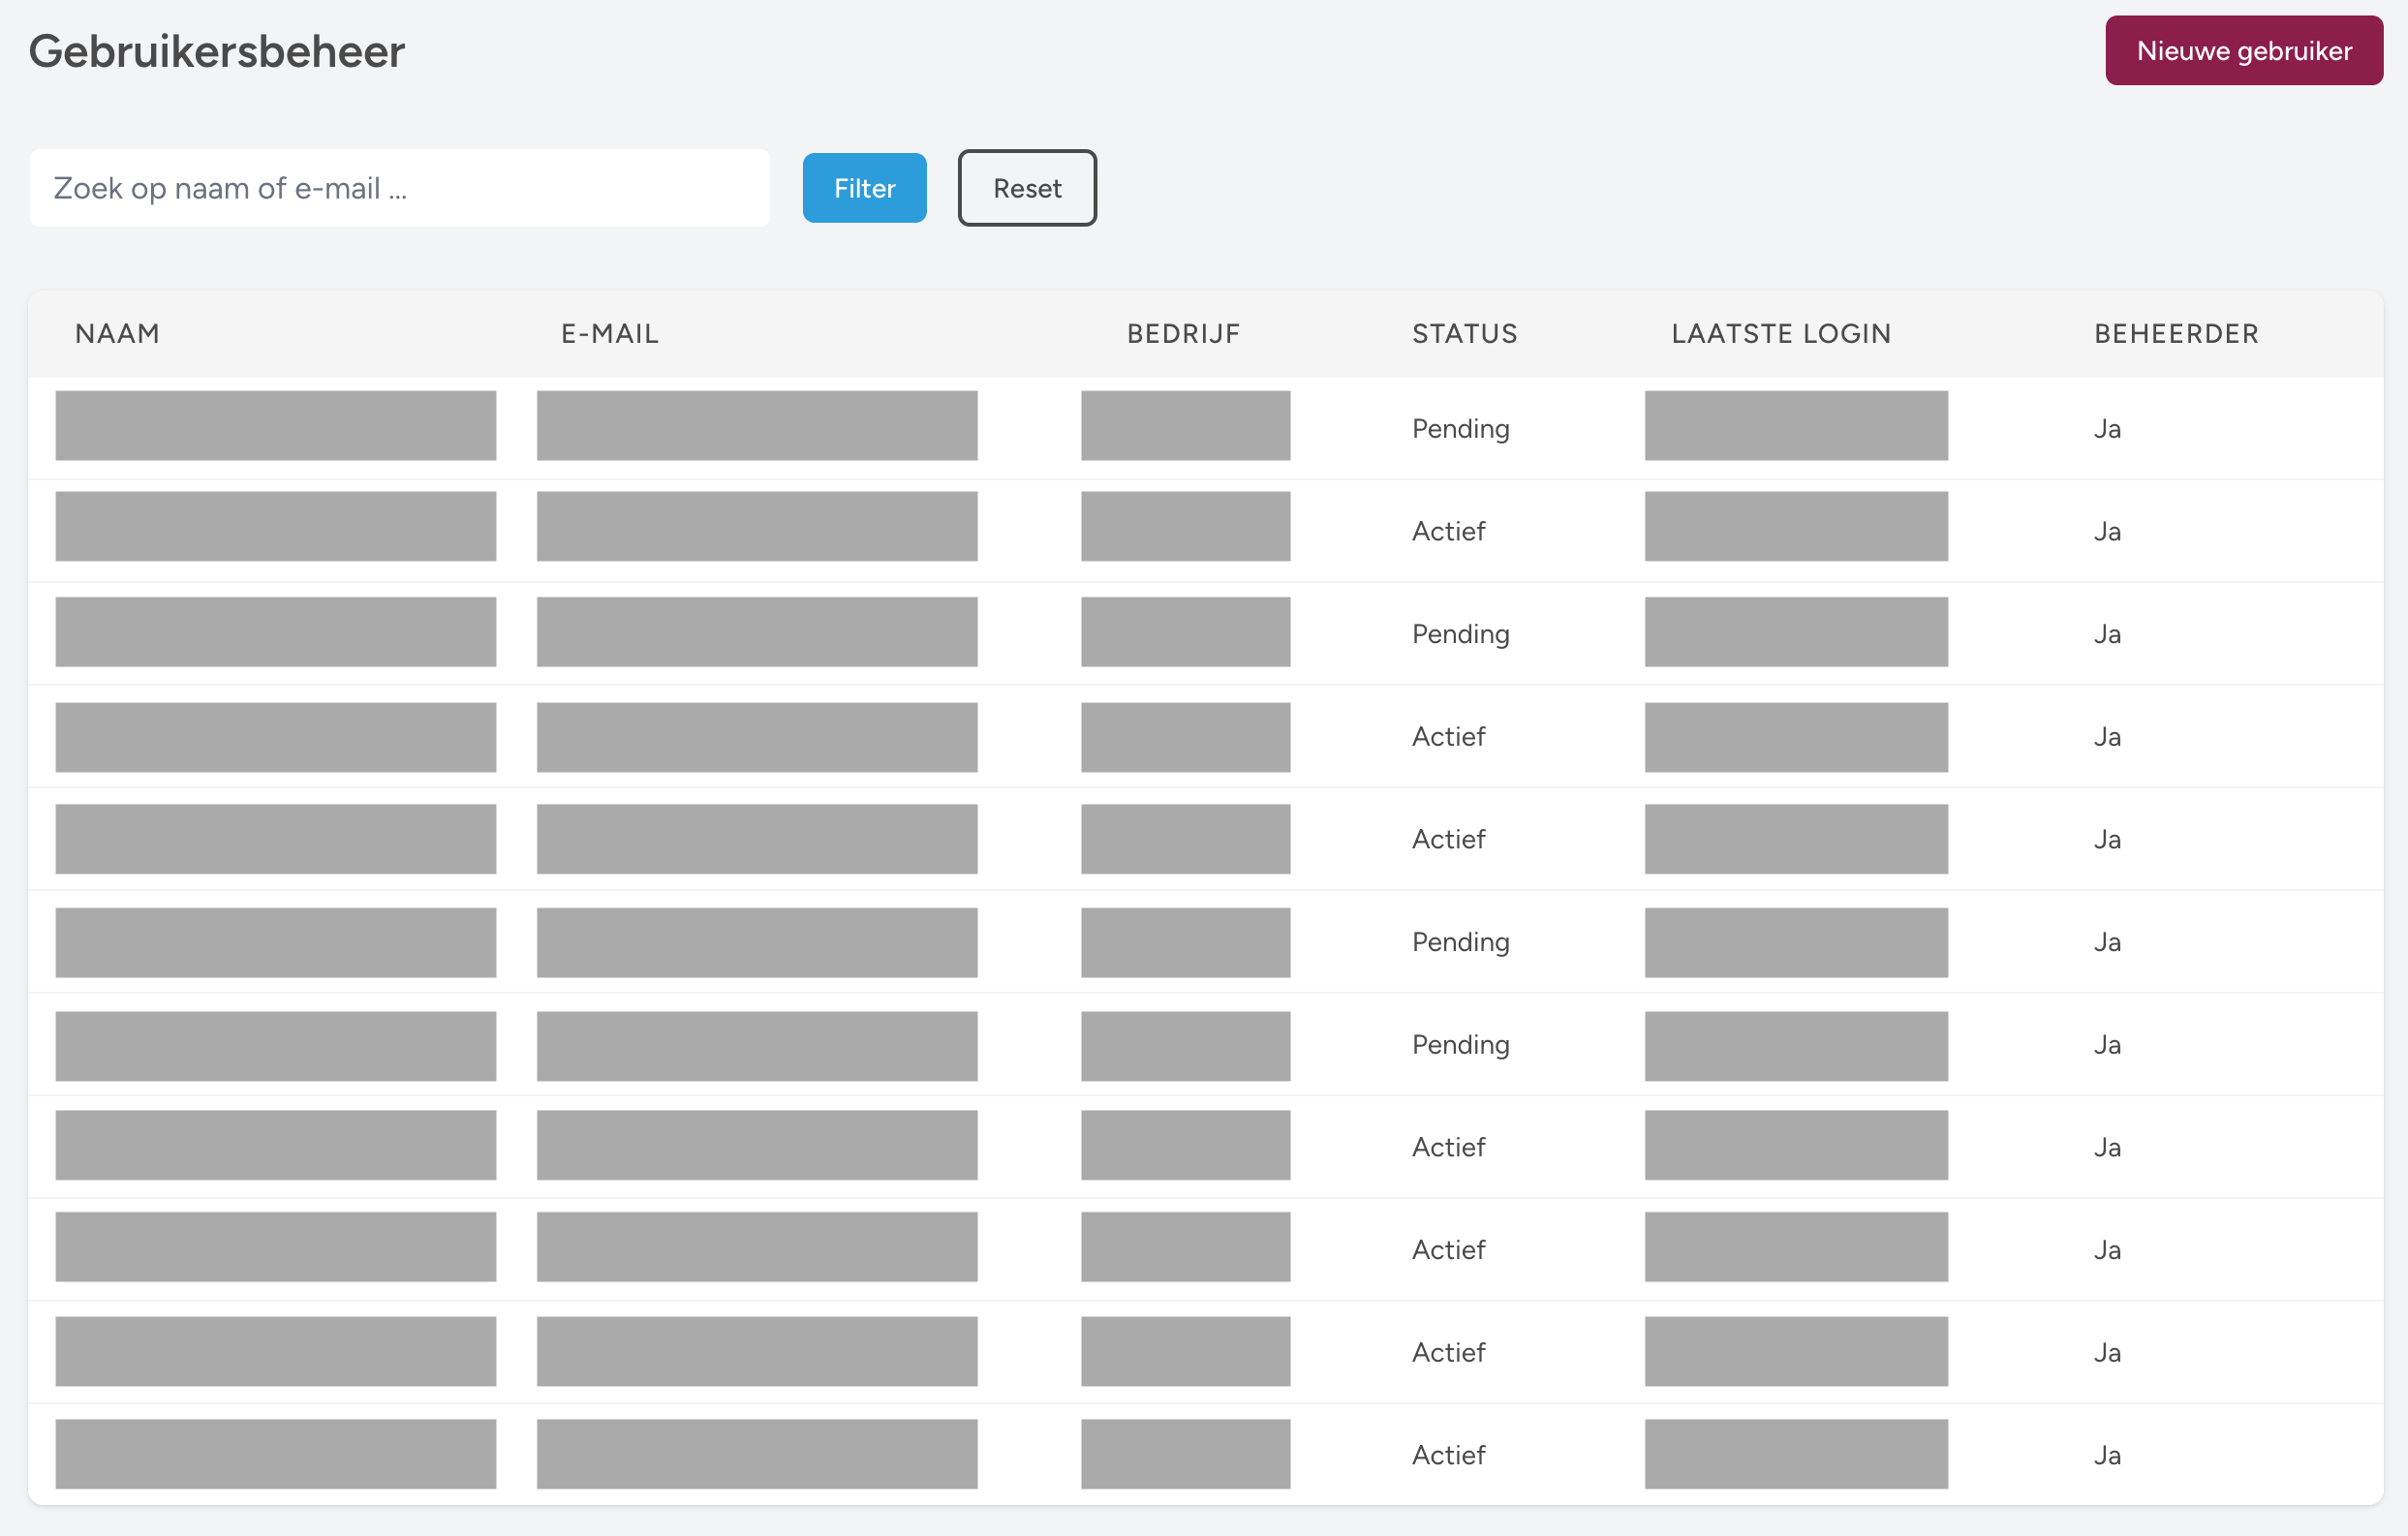
Task: Click the BEDRIJF column header
Action: click(1183, 334)
